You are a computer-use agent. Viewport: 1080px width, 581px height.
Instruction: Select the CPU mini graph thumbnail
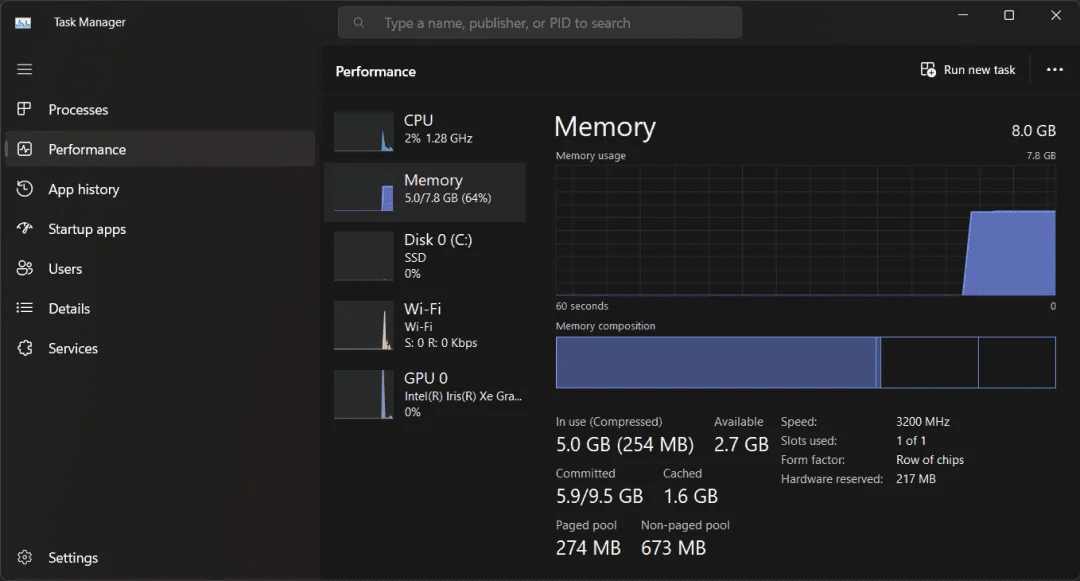[x=364, y=131]
